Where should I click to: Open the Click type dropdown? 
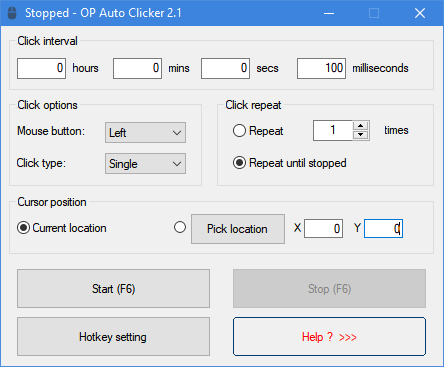click(x=145, y=163)
